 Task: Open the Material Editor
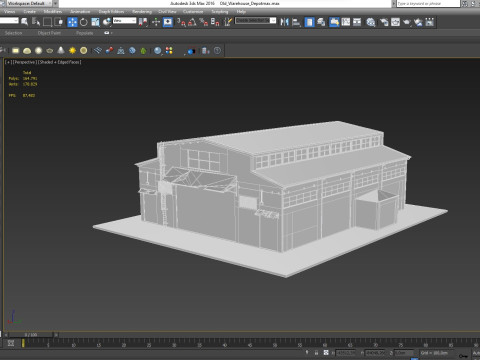(371, 22)
